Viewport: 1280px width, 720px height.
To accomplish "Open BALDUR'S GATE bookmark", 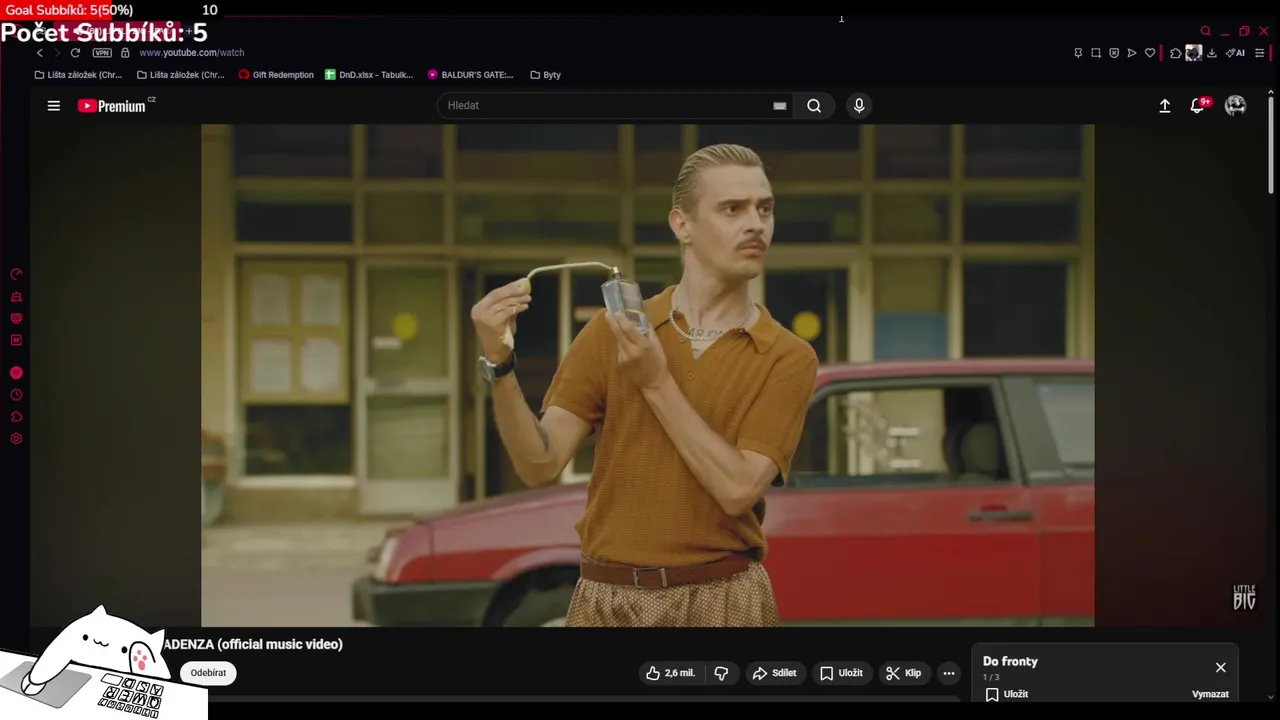I will [x=470, y=75].
